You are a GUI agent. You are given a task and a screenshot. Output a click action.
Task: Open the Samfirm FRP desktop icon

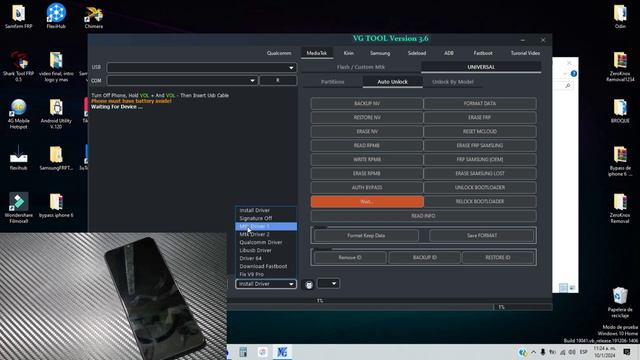pyautogui.click(x=18, y=16)
